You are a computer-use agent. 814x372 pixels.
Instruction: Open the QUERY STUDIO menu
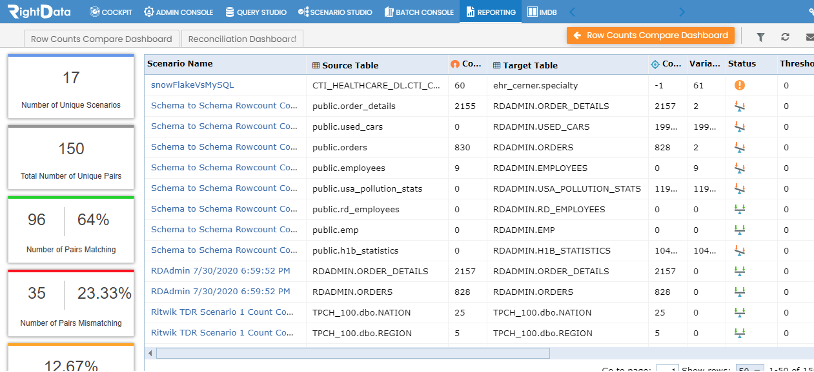pos(256,12)
